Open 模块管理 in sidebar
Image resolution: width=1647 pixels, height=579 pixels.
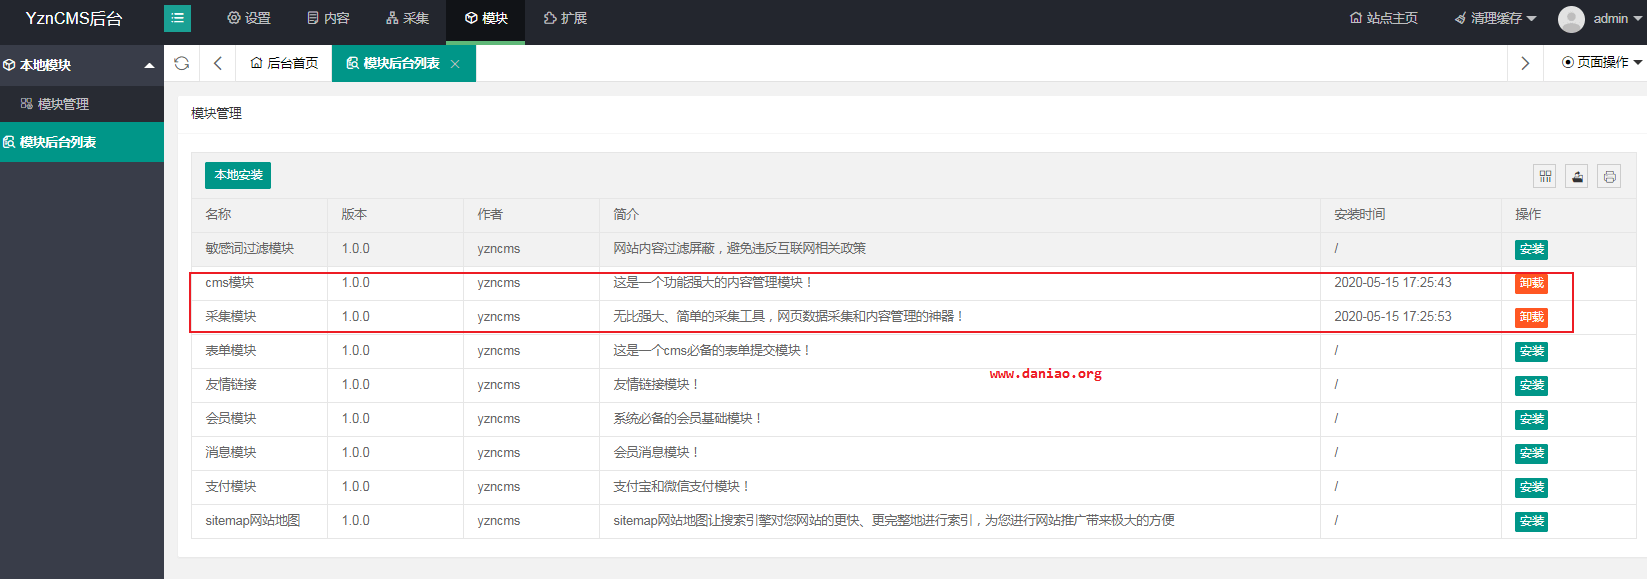click(82, 104)
